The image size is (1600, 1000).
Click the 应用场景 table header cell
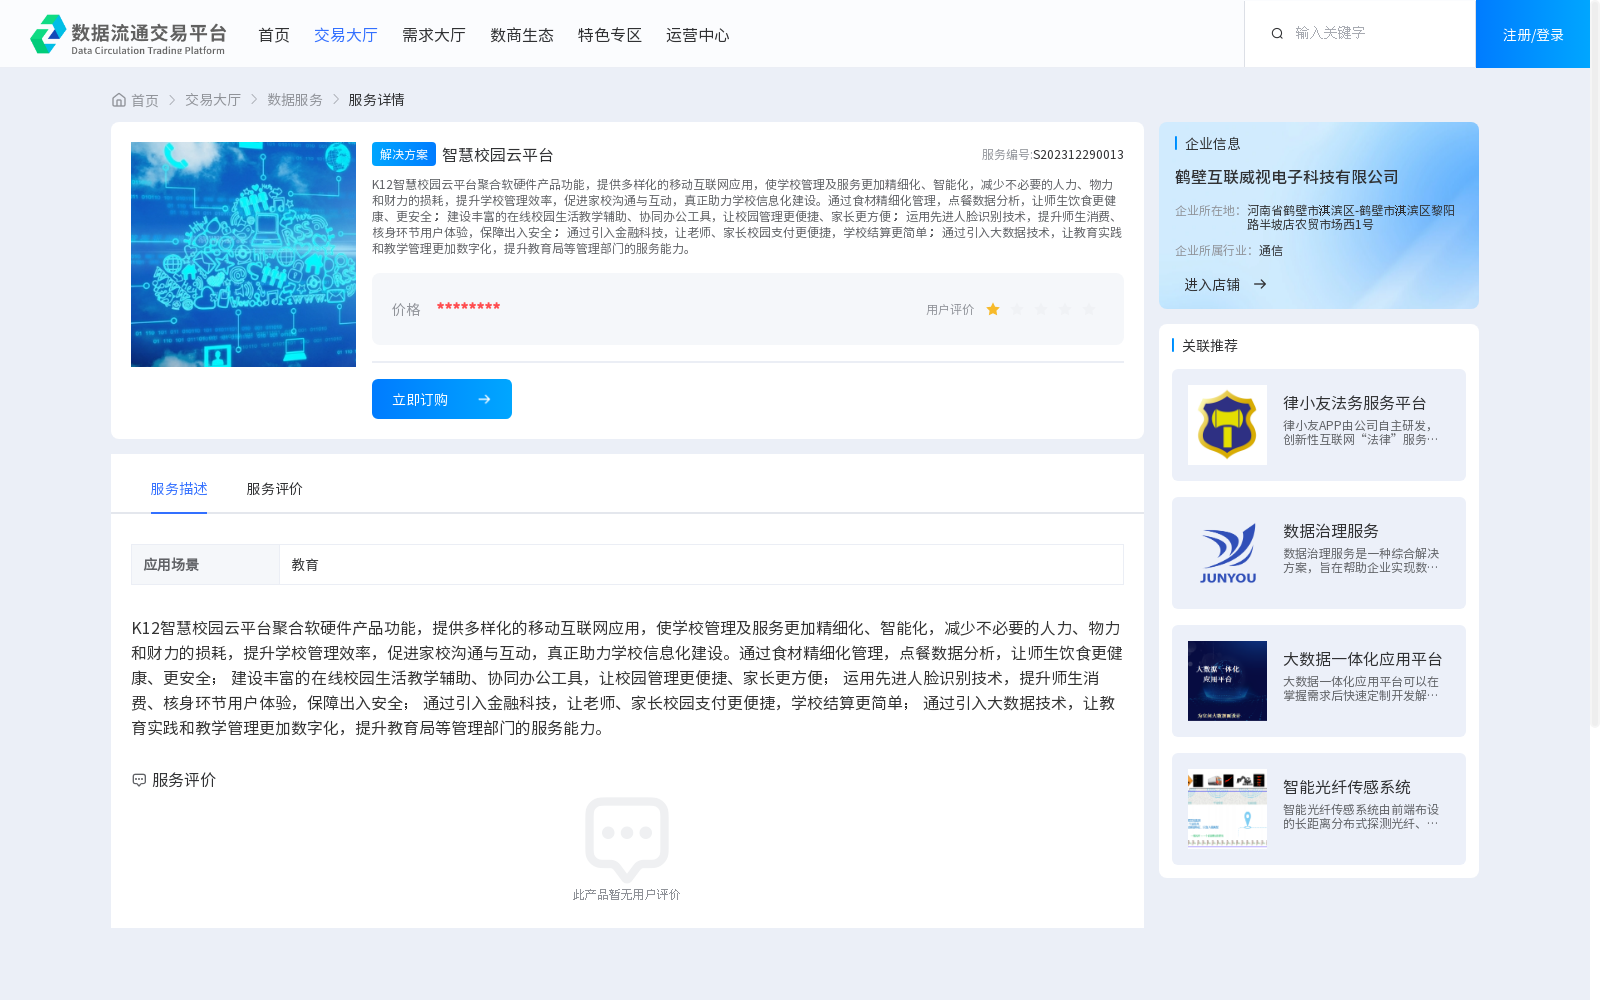205,565
